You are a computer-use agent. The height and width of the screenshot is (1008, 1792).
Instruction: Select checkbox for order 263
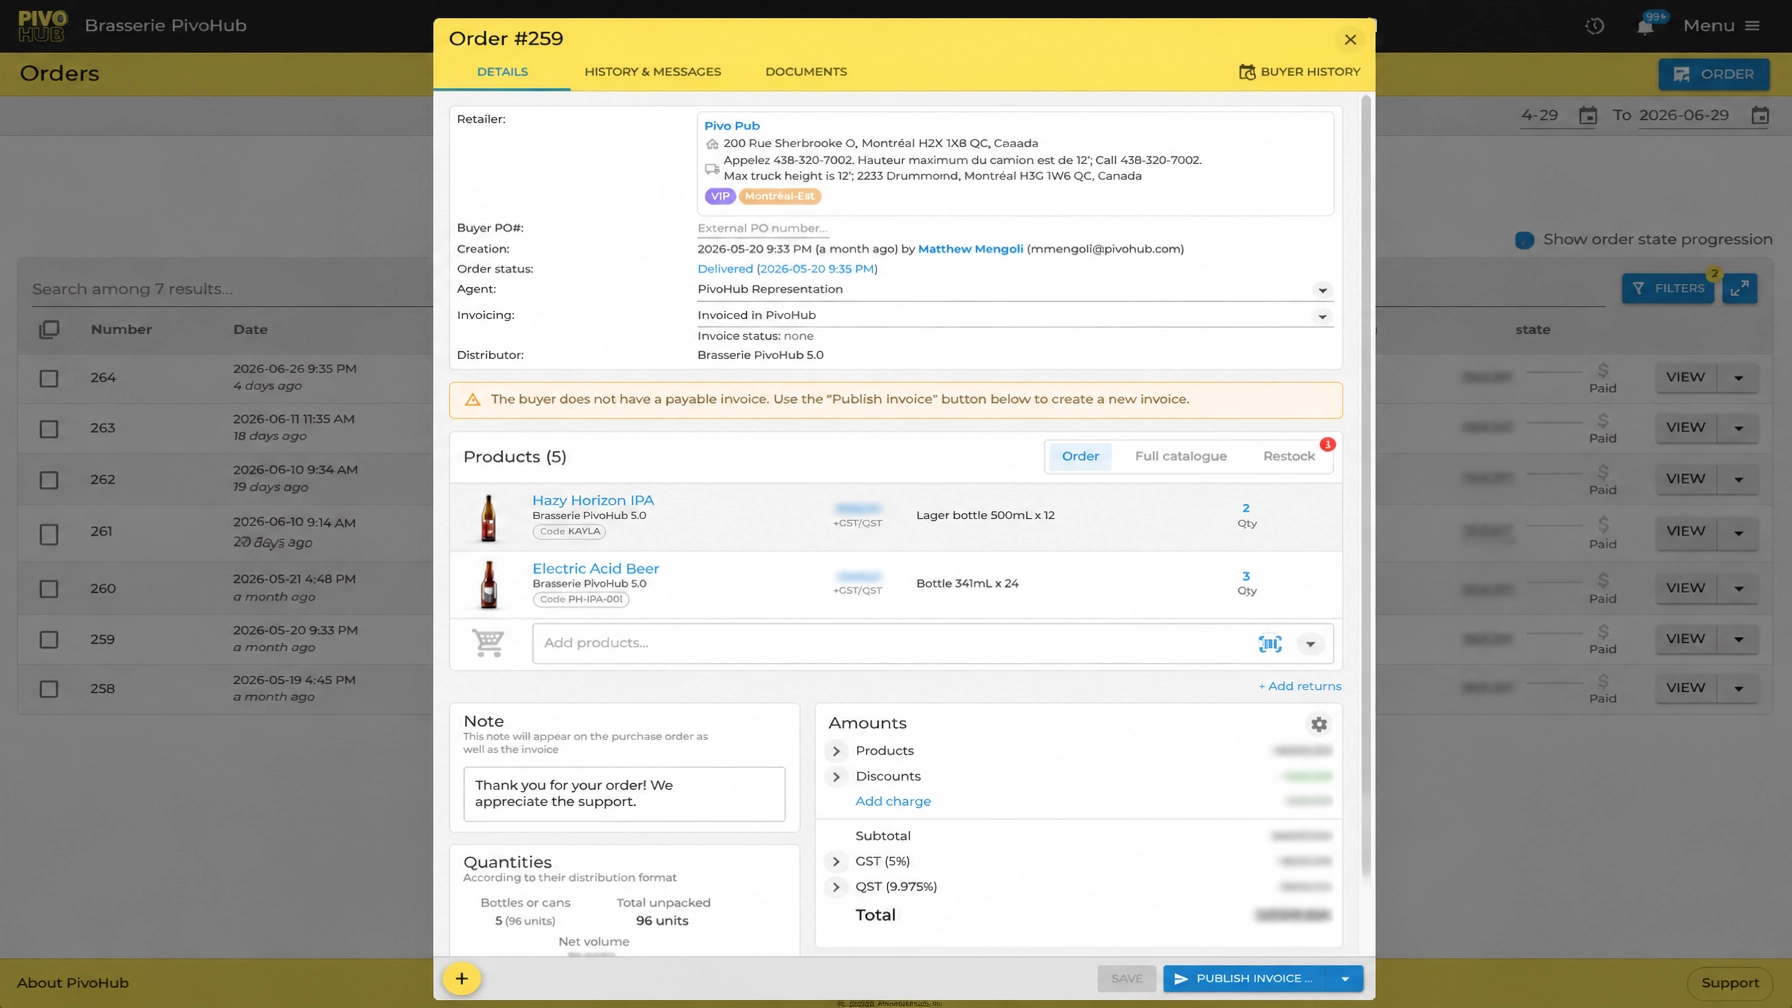[x=49, y=429]
